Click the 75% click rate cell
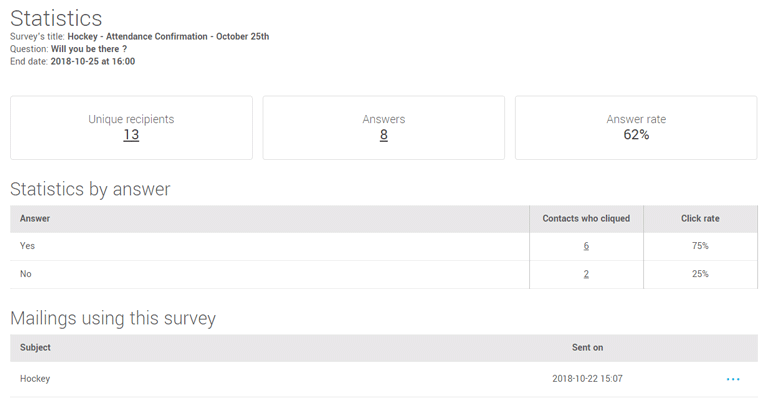767x407 pixels. [x=700, y=246]
